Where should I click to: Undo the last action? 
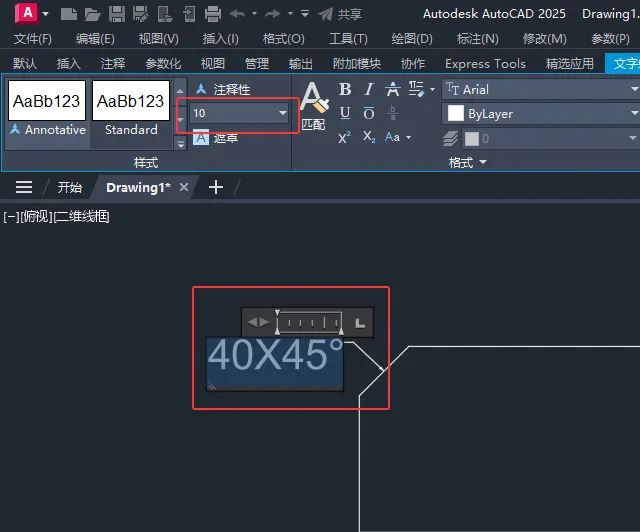237,14
